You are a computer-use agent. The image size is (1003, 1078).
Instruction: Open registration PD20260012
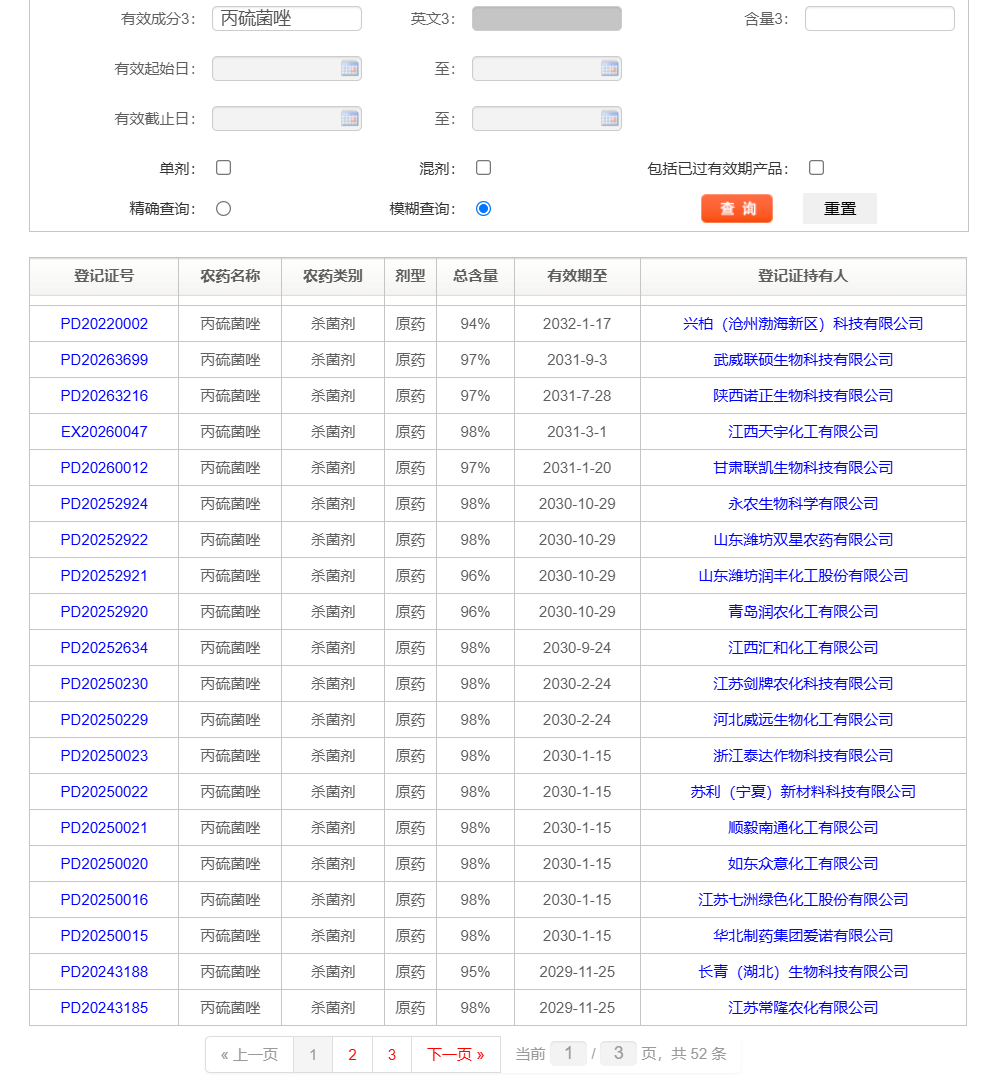(104, 468)
